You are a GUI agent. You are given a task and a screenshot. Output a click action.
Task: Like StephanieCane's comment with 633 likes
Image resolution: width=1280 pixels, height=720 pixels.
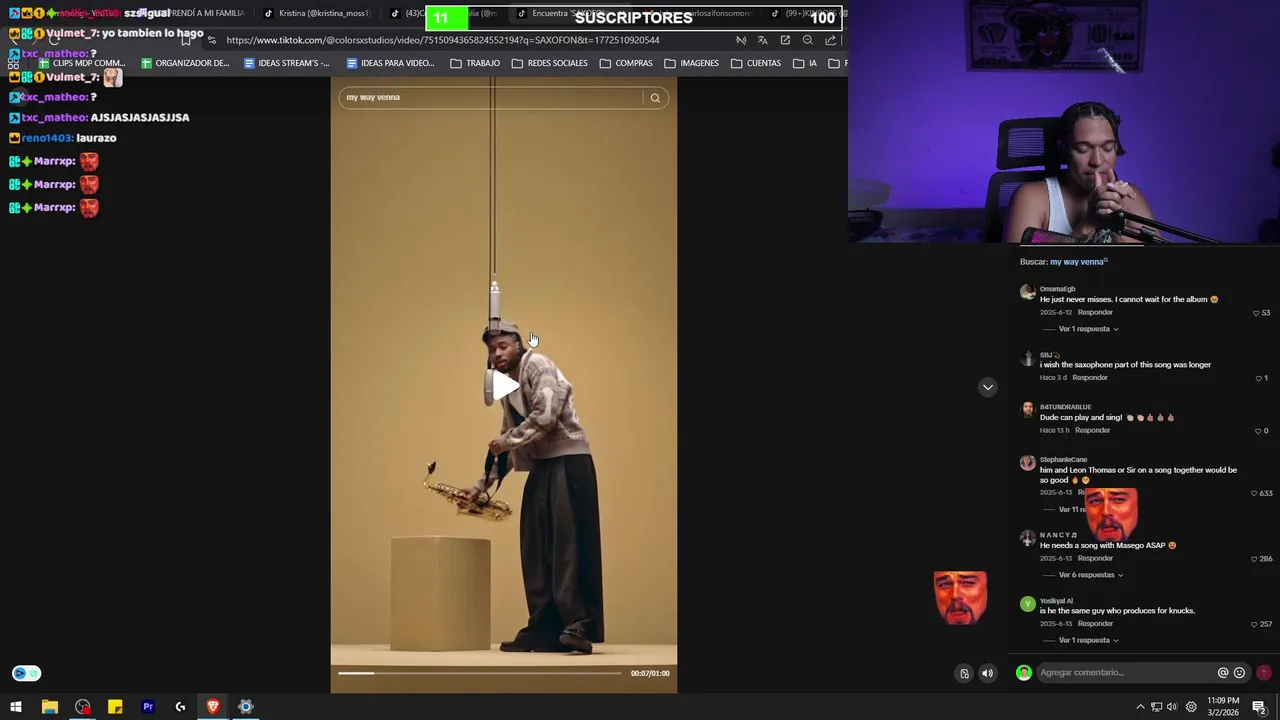click(1254, 493)
